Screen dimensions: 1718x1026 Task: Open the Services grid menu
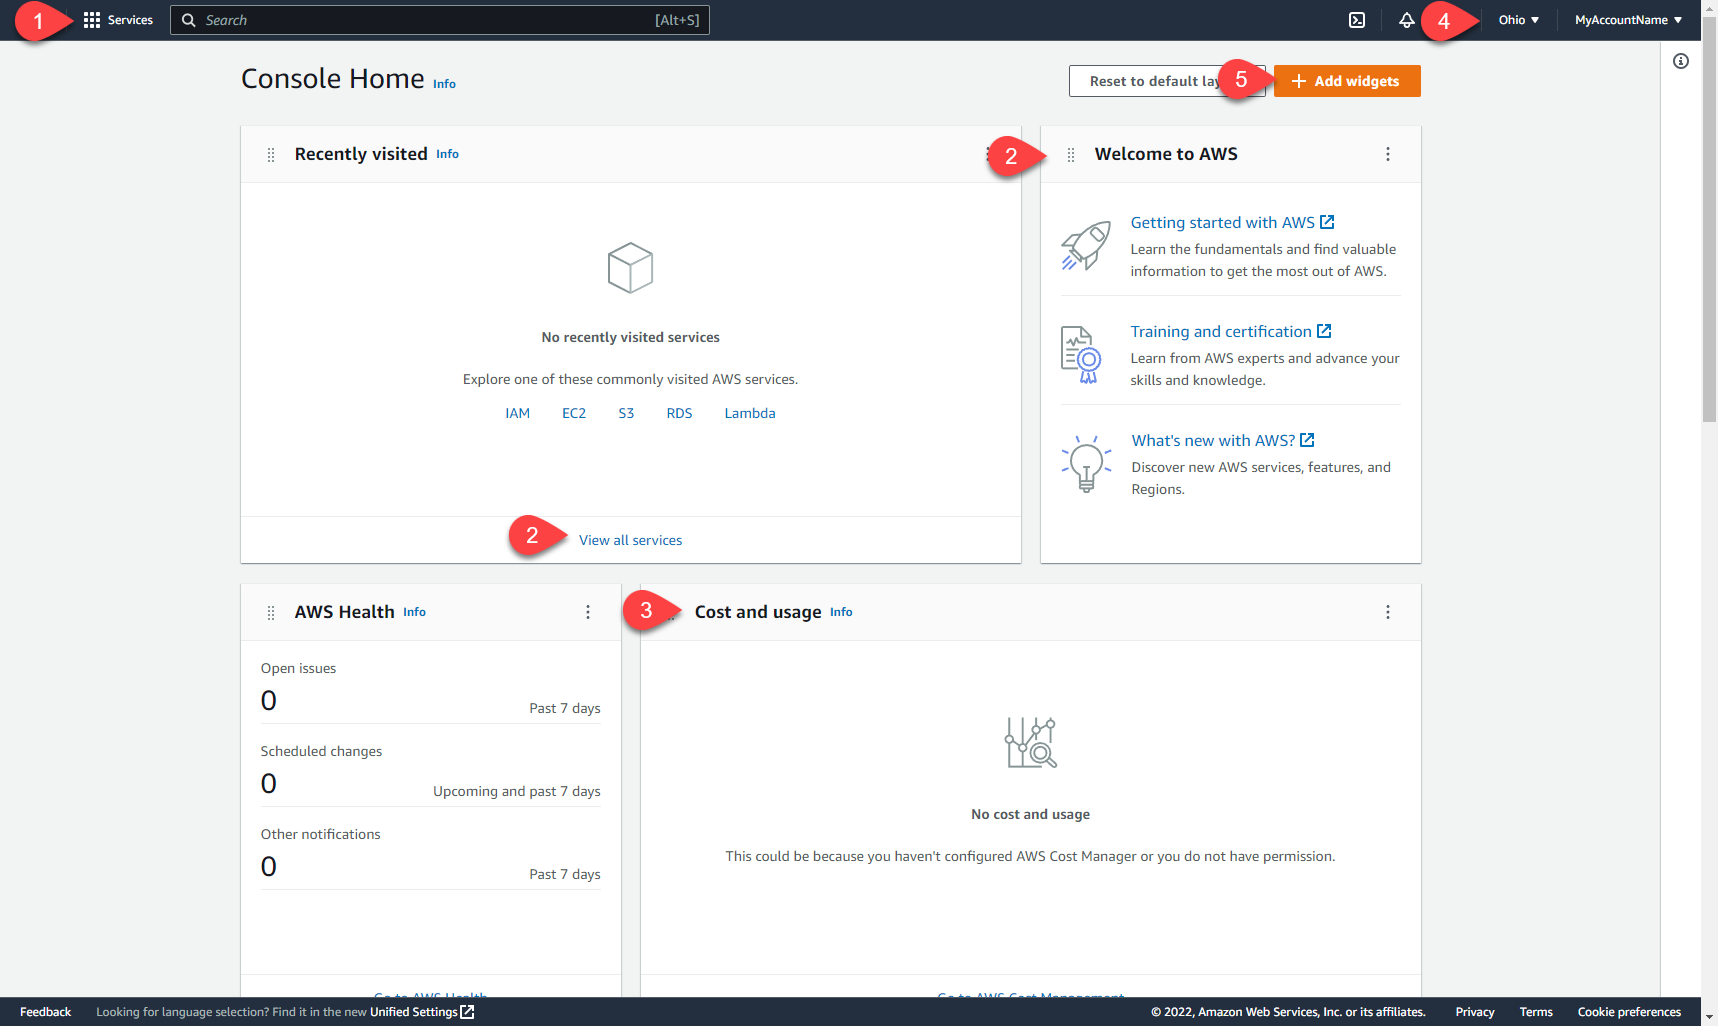click(x=118, y=20)
